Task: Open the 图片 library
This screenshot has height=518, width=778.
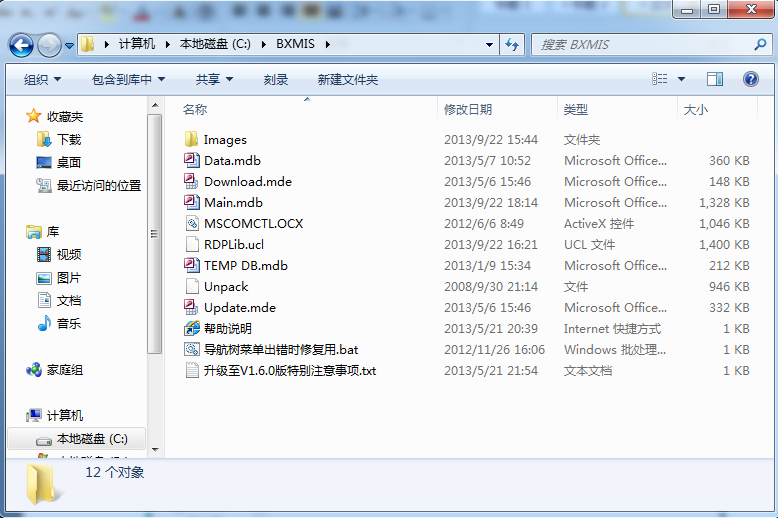Action: (59, 278)
